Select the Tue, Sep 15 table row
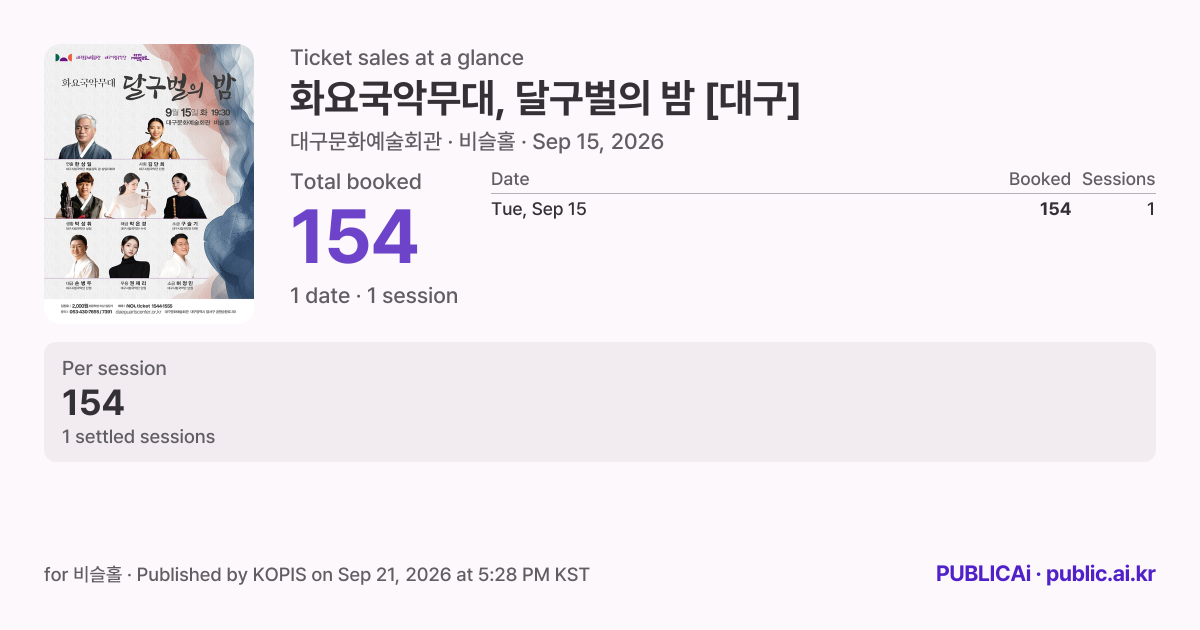Viewport: 1200px width, 630px height. click(x=823, y=209)
